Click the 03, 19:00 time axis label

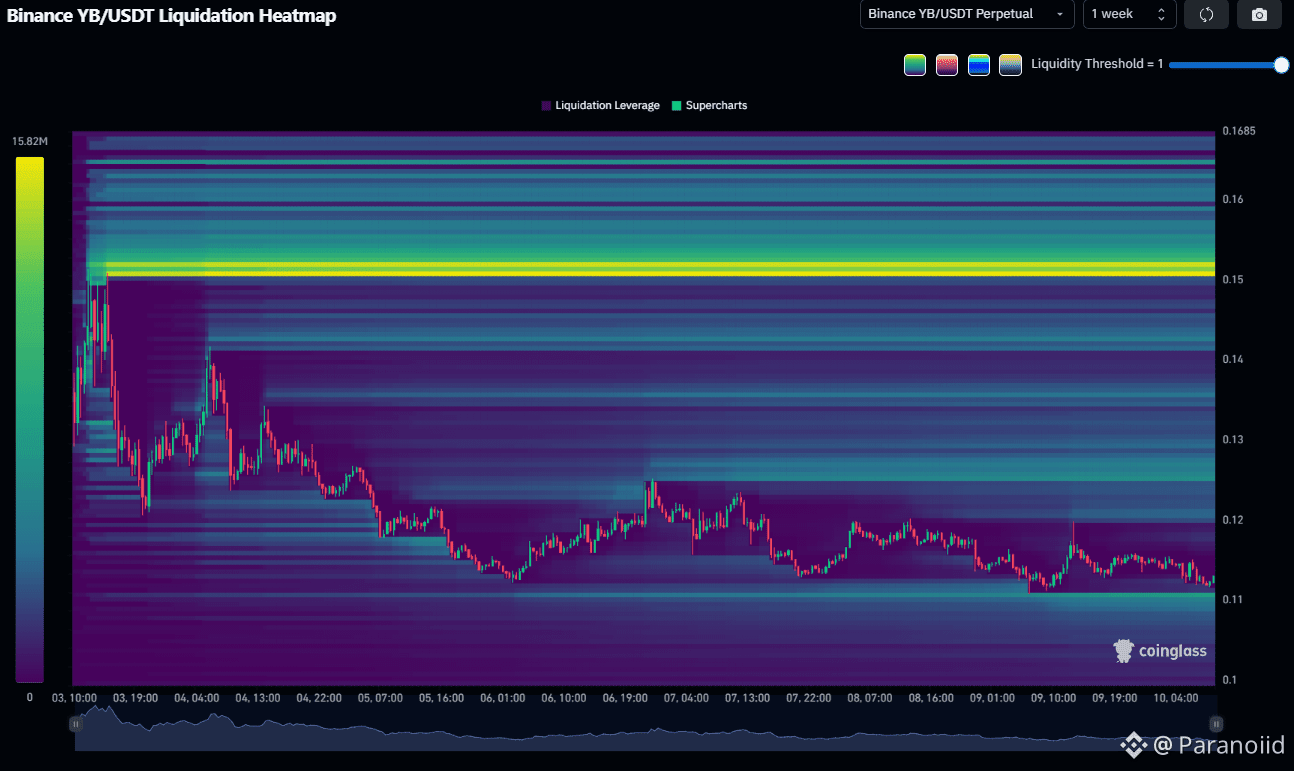click(134, 697)
